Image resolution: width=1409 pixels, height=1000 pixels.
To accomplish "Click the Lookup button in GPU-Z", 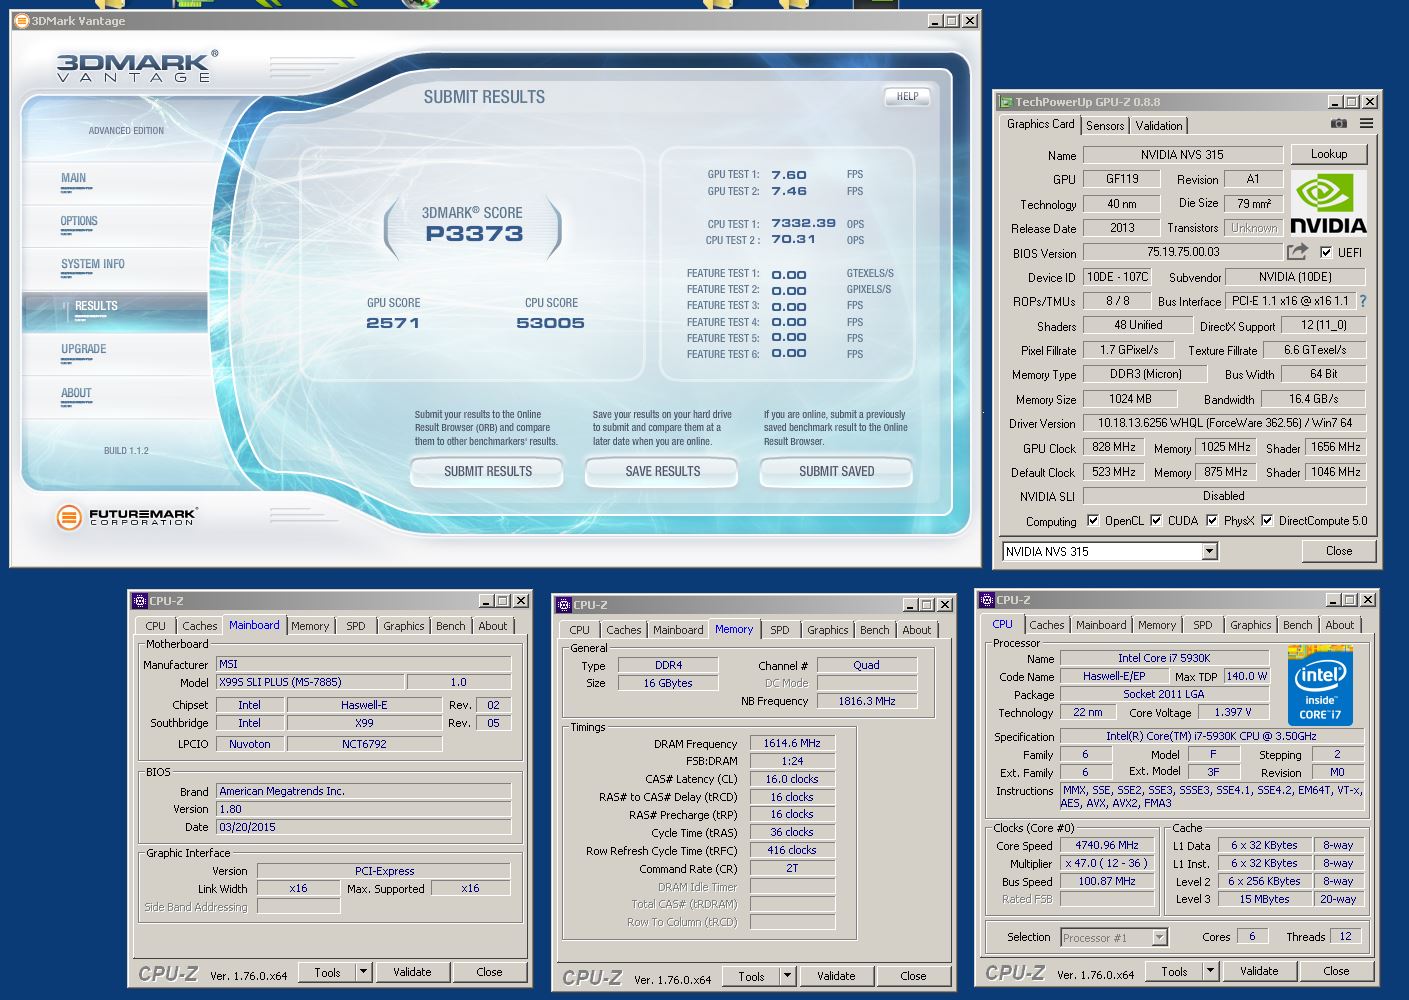I will pyautogui.click(x=1329, y=154).
